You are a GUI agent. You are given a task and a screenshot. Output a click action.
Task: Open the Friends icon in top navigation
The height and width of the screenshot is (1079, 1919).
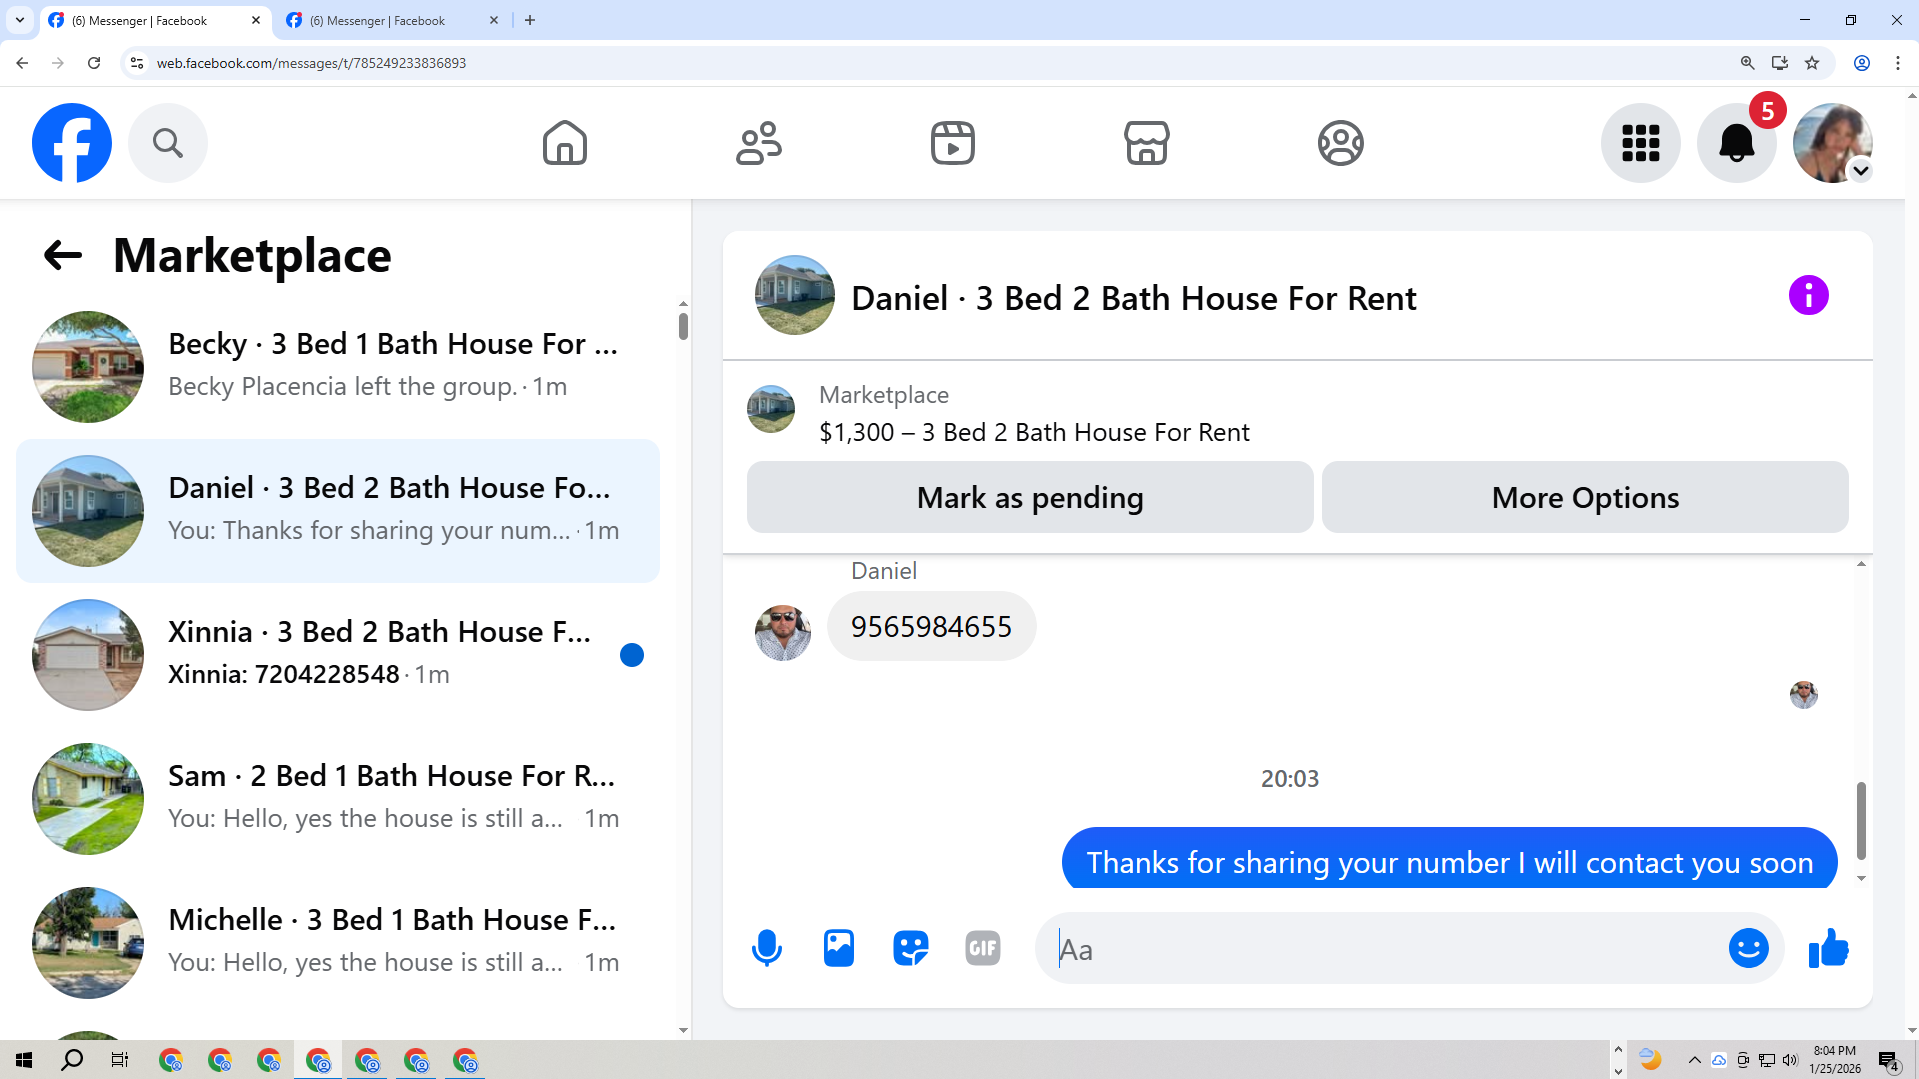(x=759, y=143)
